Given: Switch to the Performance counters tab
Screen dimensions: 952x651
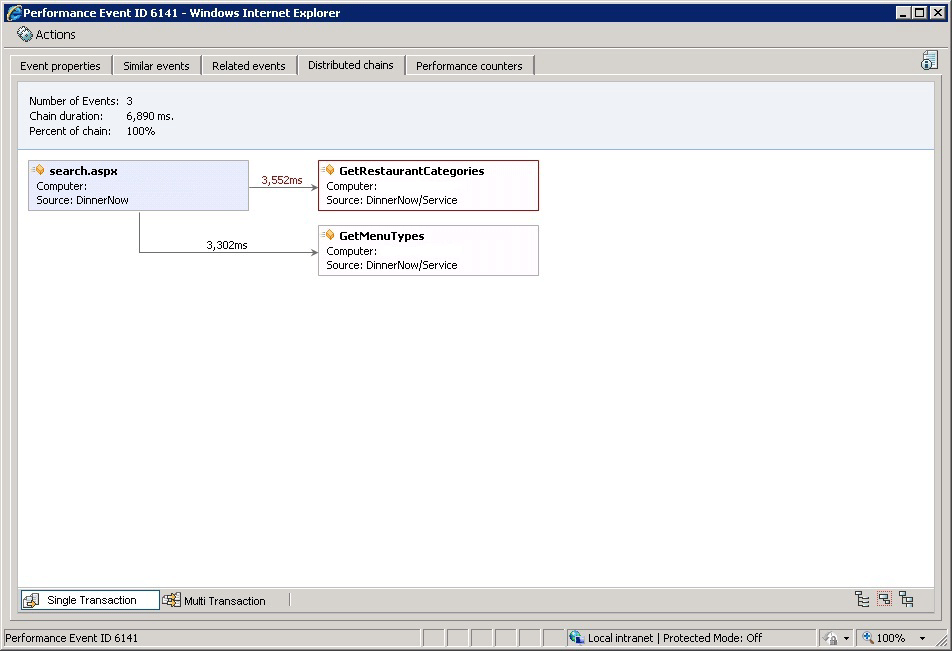Looking at the screenshot, I should pos(469,65).
